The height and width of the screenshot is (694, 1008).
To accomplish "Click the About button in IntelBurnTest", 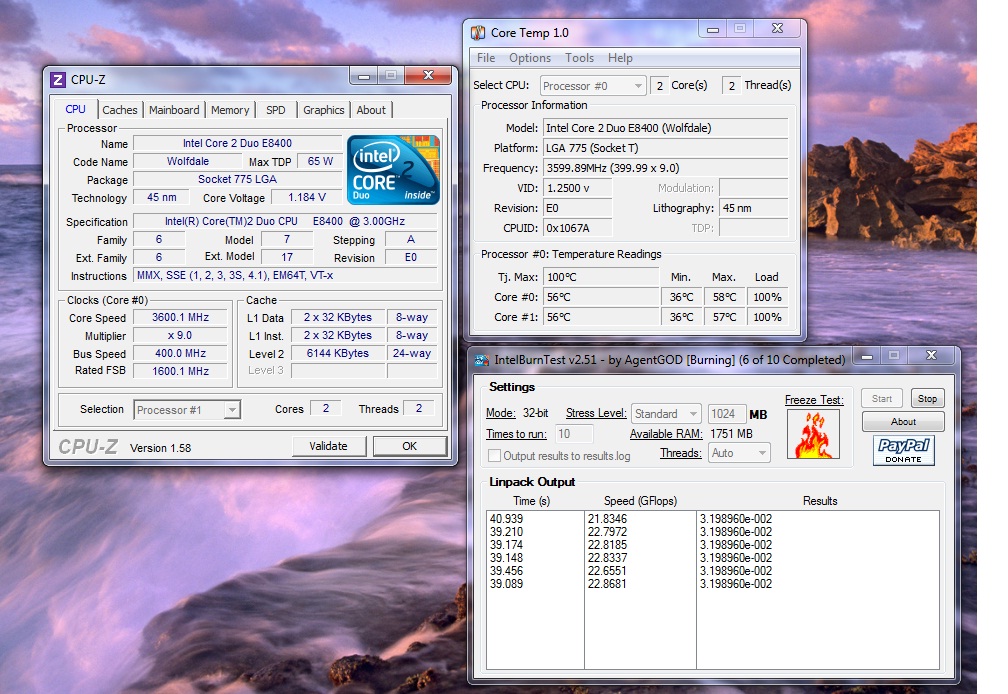I will 903,422.
